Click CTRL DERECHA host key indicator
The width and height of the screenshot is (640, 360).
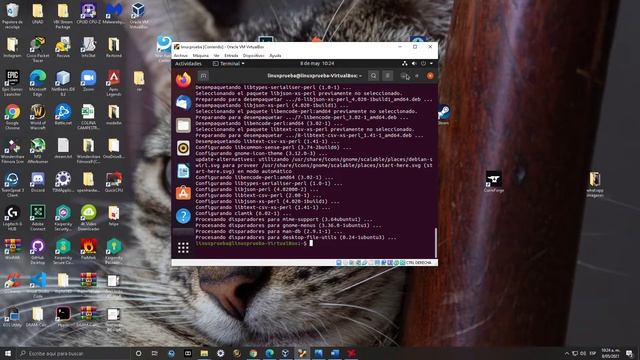click(x=418, y=262)
